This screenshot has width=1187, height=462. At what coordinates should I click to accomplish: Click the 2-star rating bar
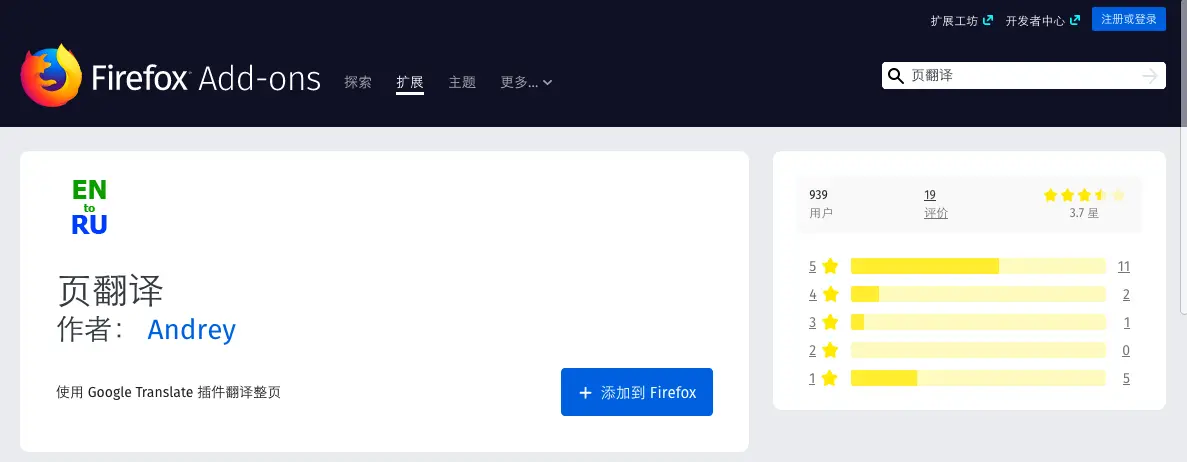point(978,350)
